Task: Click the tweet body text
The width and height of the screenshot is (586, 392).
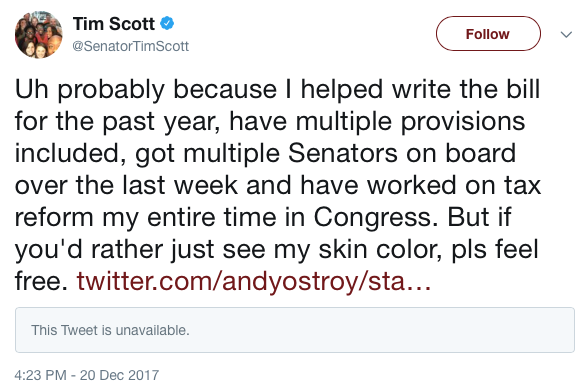Action: tap(278, 185)
